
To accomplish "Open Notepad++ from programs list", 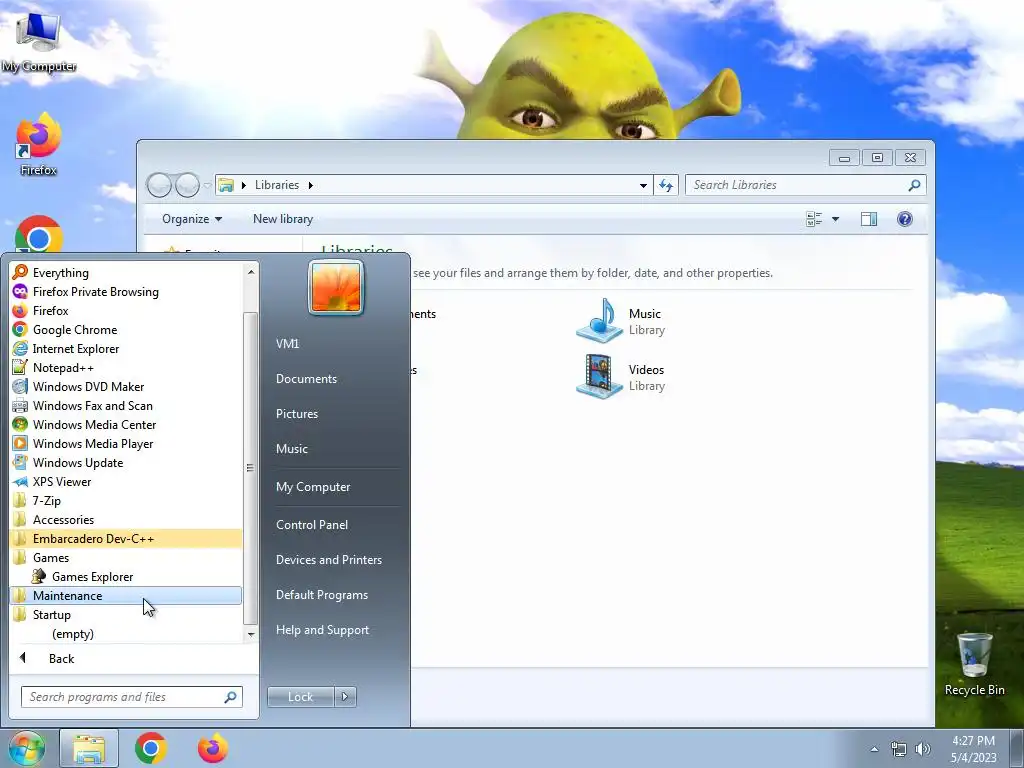I will (x=126, y=368).
